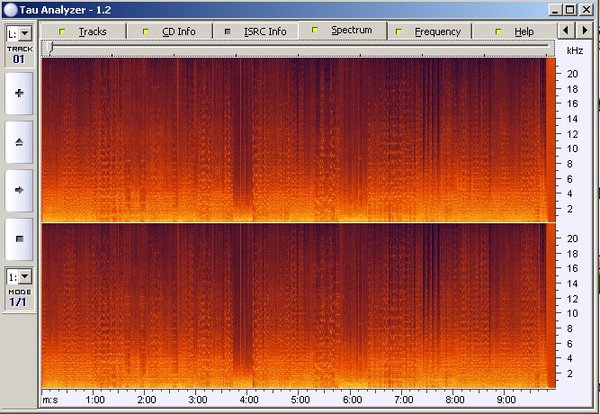Image resolution: width=600 pixels, height=414 pixels.
Task: Click the 5:00 mark on the time axis
Action: coord(300,400)
